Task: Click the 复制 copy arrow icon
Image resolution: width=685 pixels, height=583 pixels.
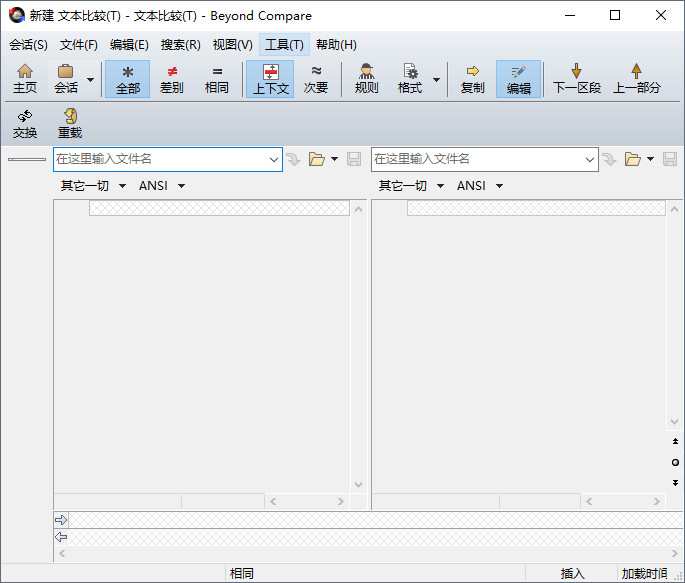Action: (472, 79)
